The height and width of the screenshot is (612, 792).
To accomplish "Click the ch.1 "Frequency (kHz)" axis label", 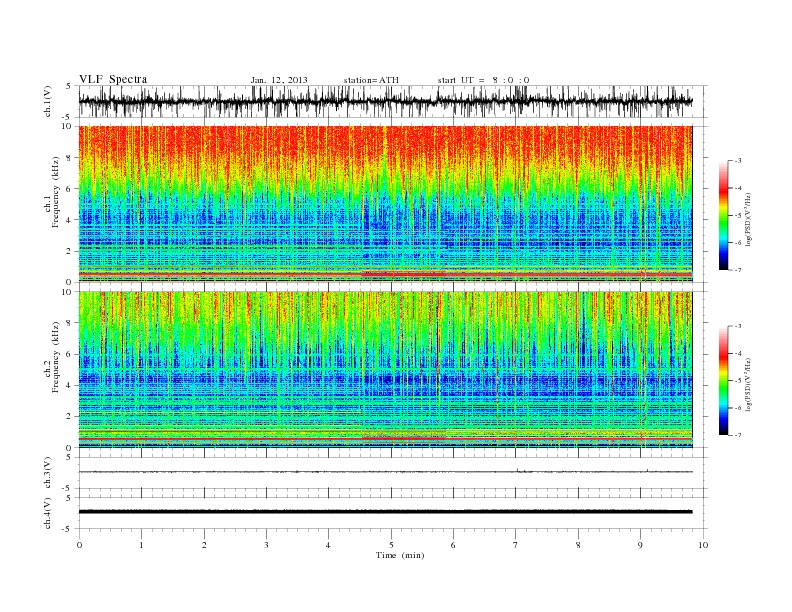I will 55,192.
